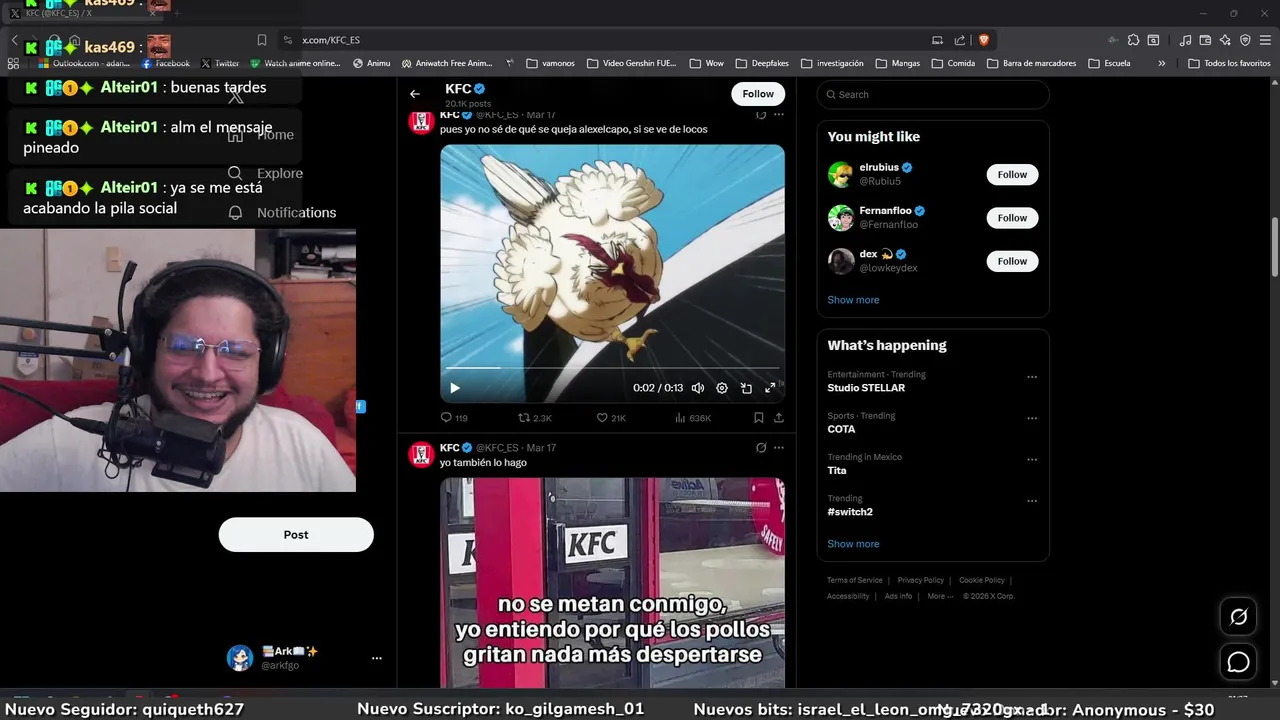
Task: Open picture-in-picture for the chicken video
Action: click(x=746, y=388)
